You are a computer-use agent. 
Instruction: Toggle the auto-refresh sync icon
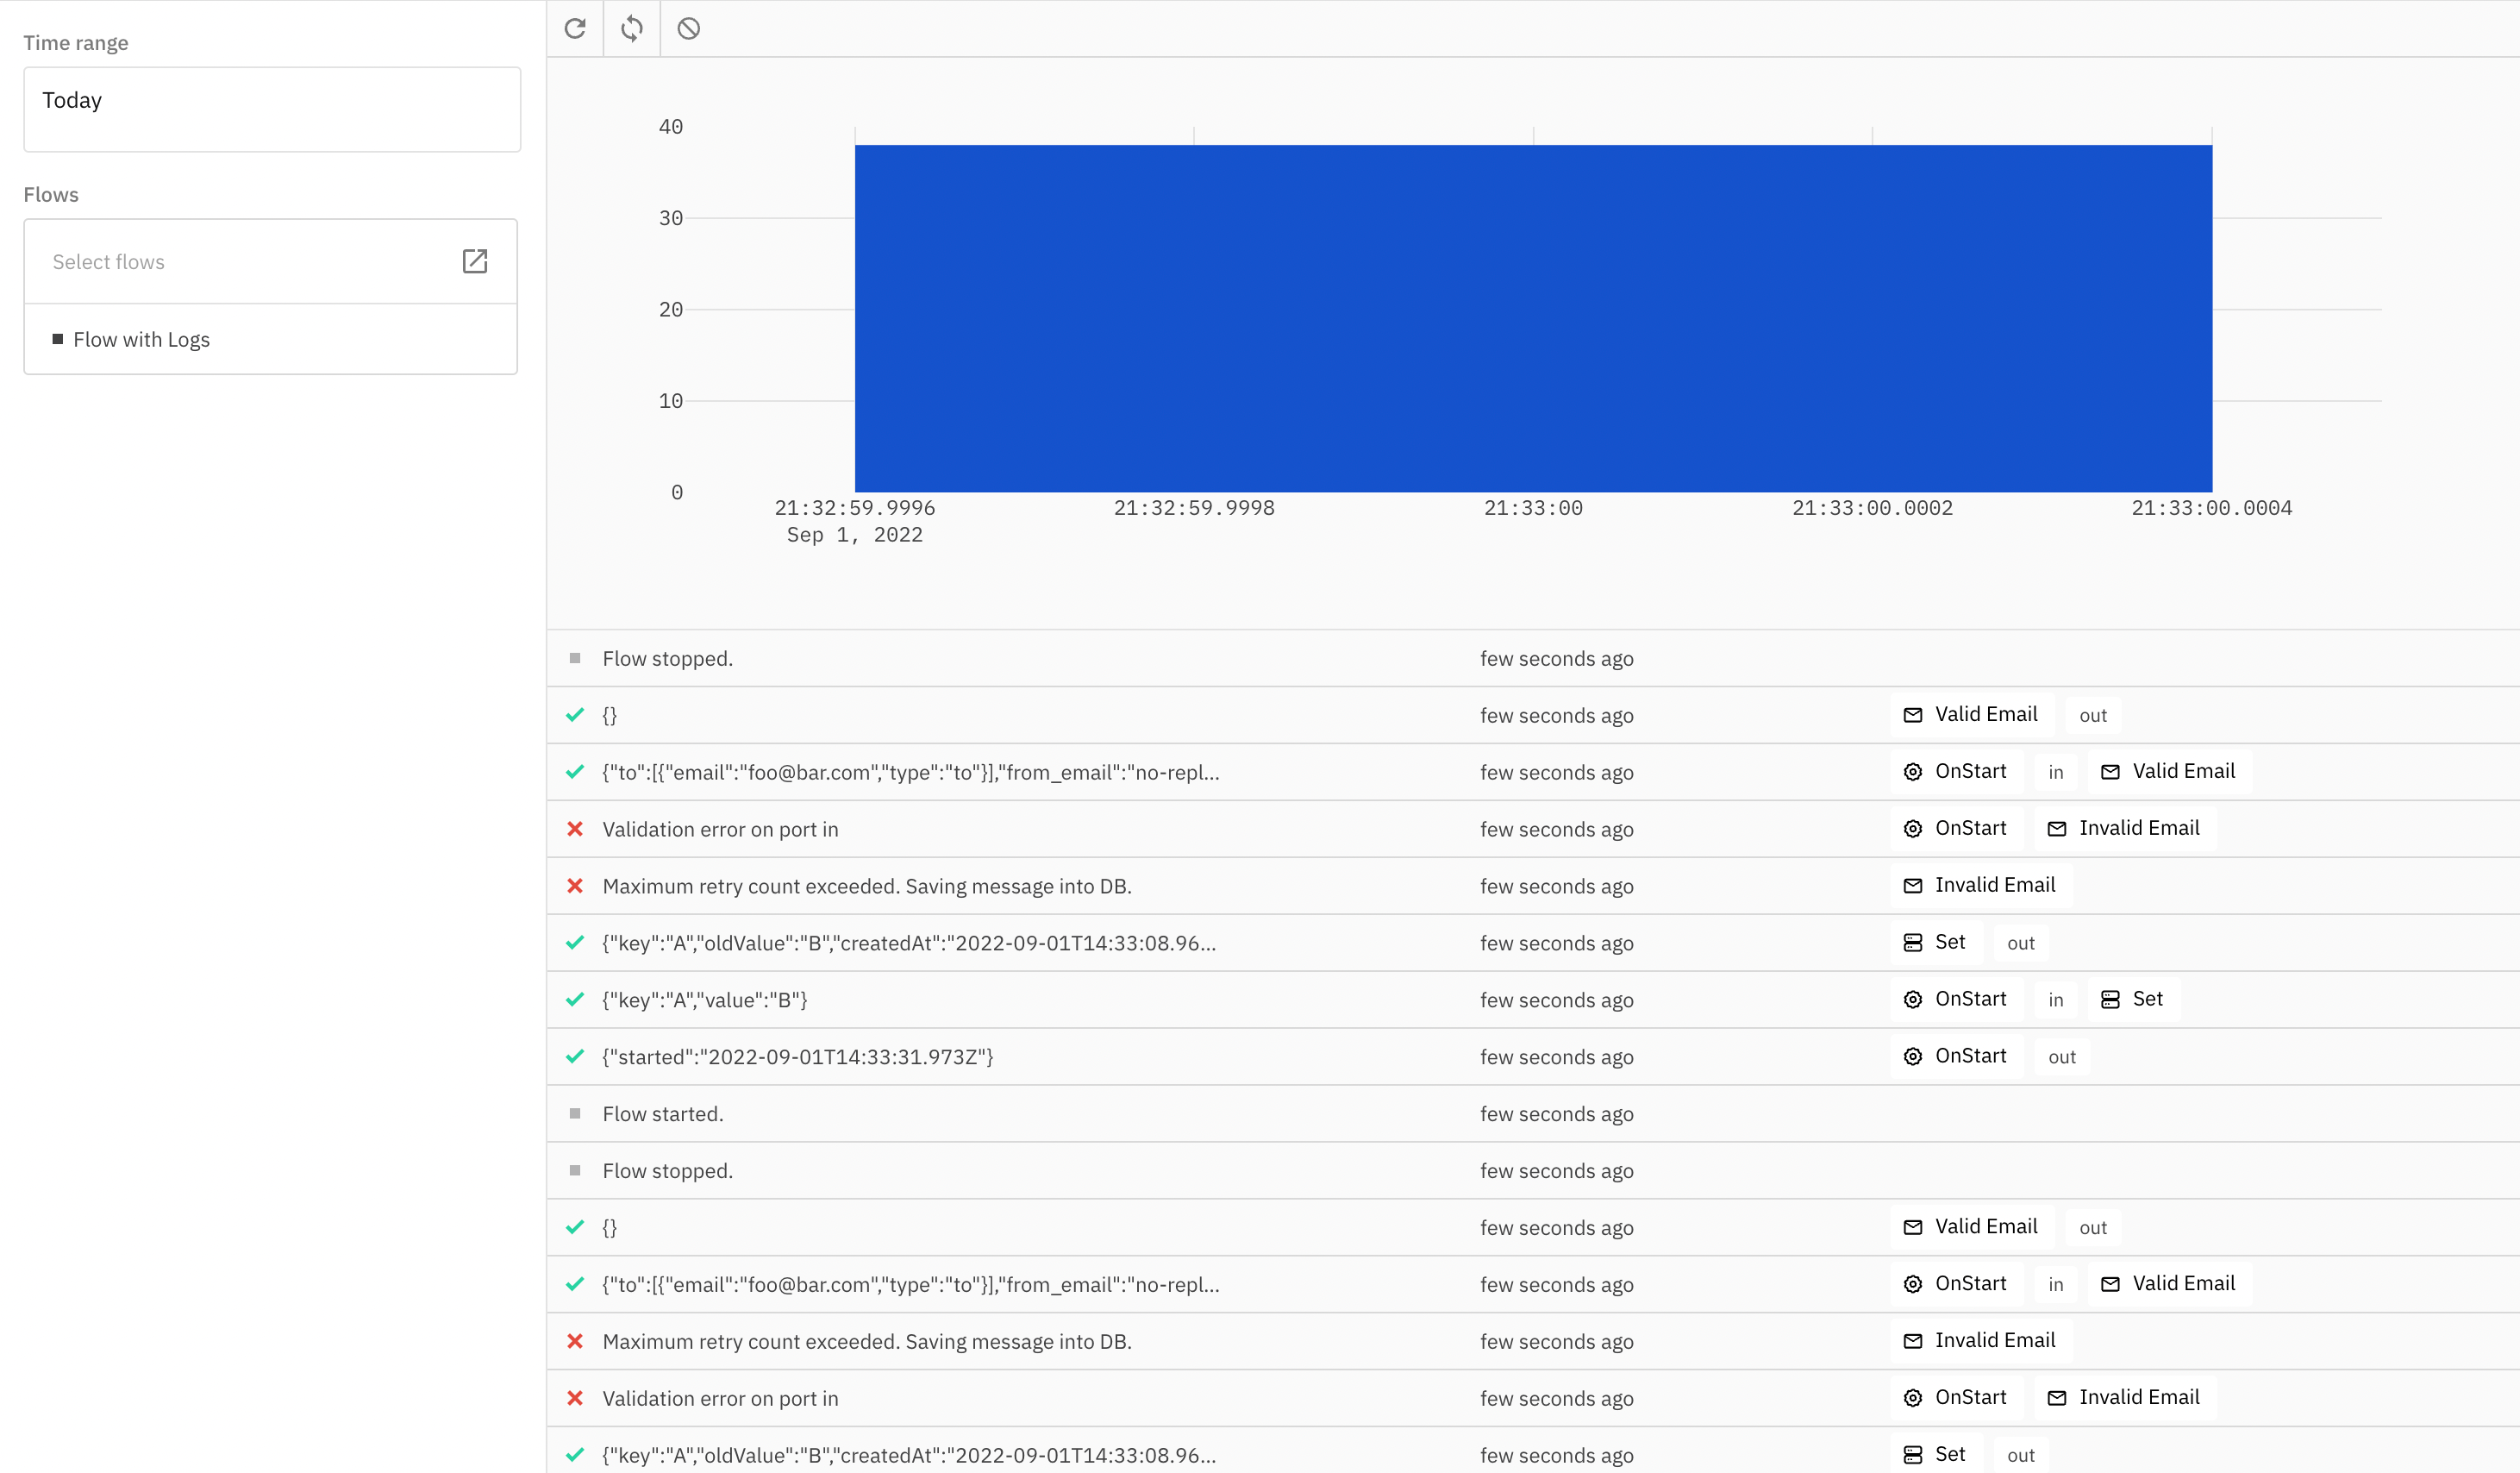point(632,28)
